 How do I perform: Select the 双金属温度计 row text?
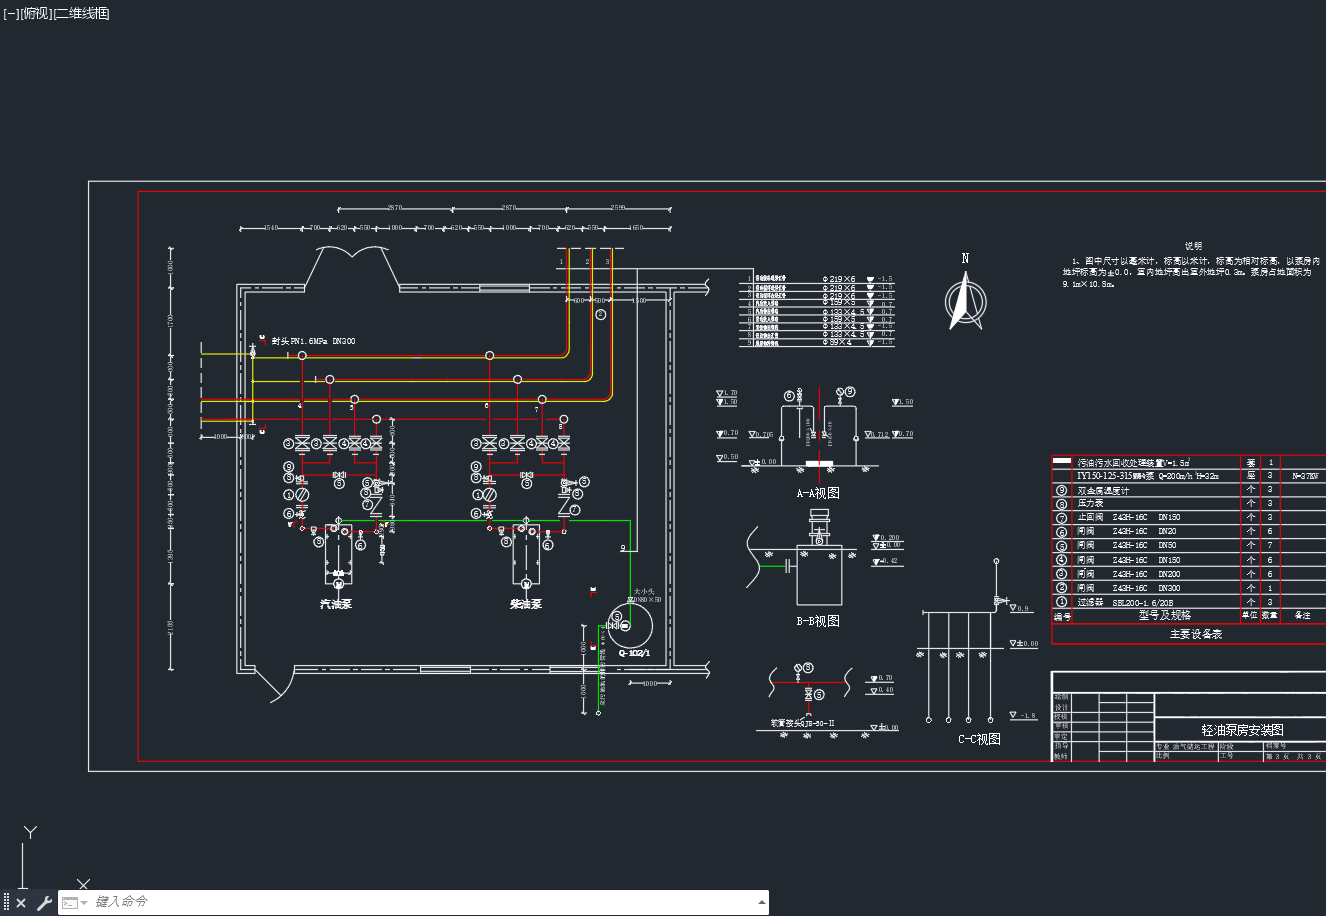[1103, 490]
